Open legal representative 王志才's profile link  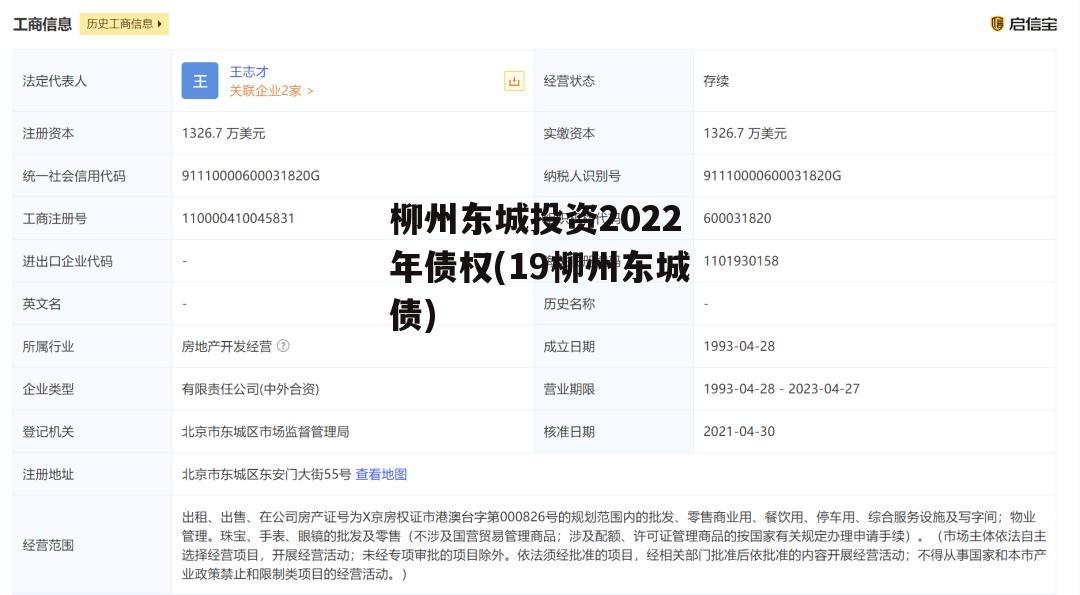[x=249, y=72]
